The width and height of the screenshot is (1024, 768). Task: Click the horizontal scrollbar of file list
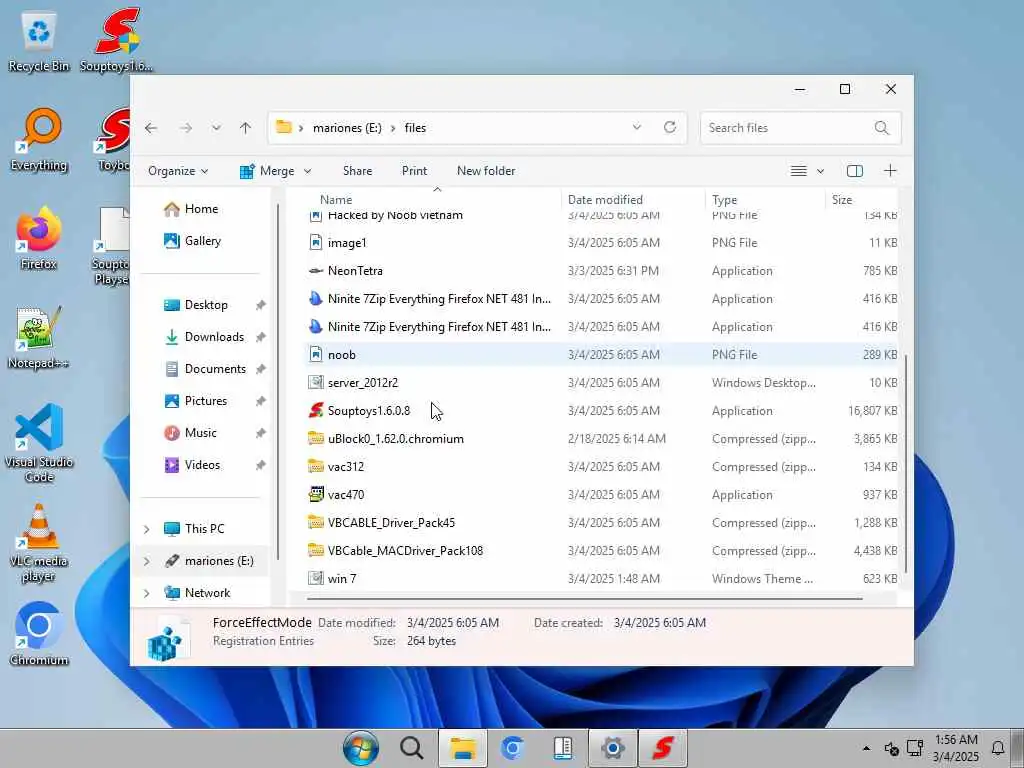tap(584, 598)
